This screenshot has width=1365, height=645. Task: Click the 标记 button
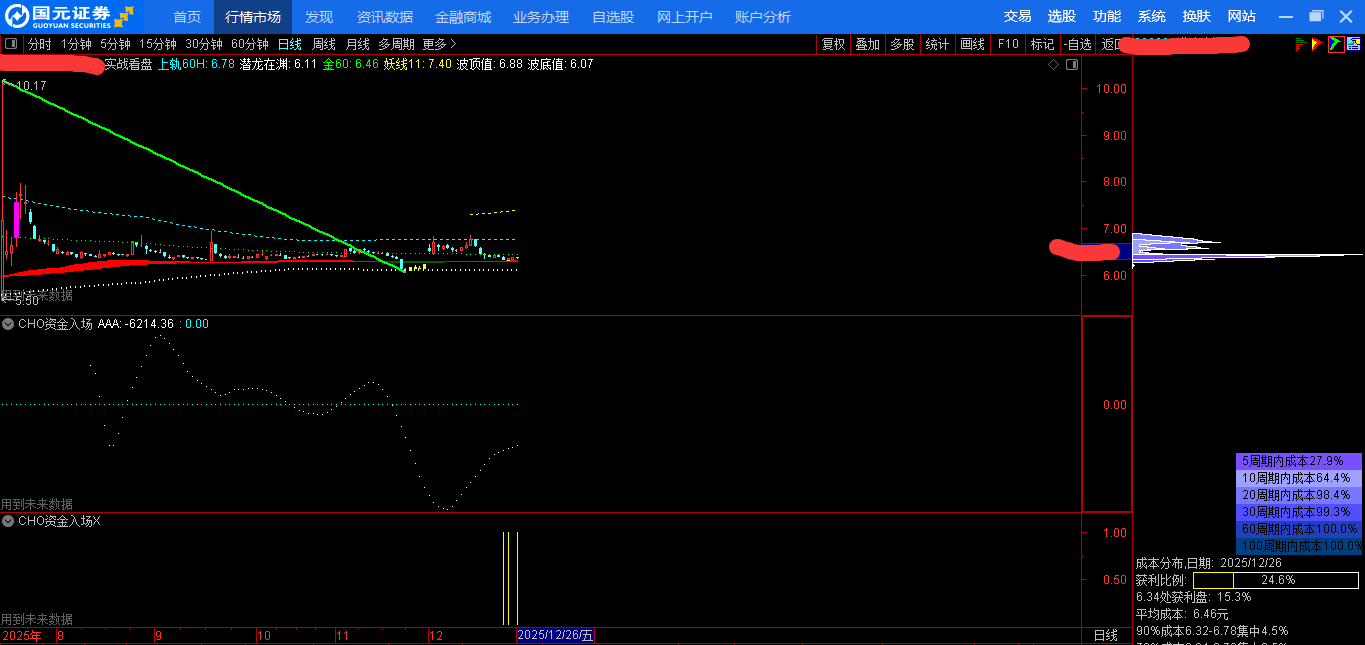(x=1042, y=44)
